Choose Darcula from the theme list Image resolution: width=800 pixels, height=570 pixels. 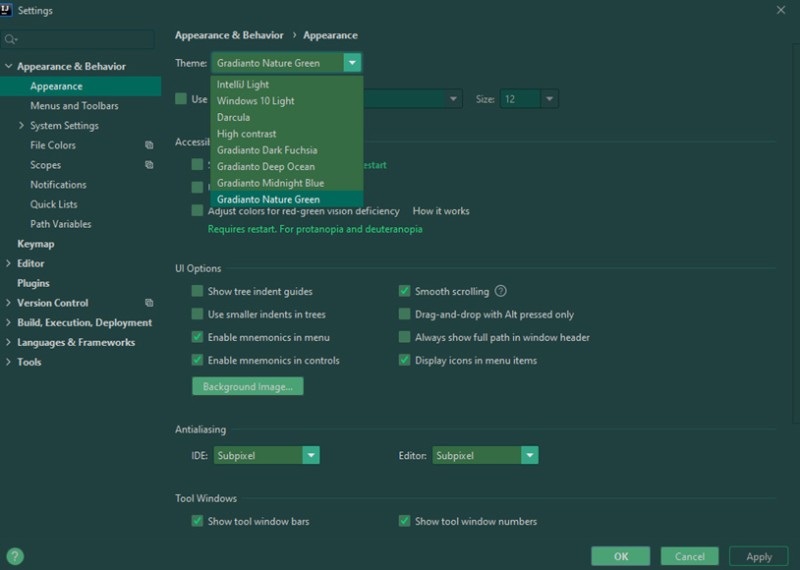point(233,117)
